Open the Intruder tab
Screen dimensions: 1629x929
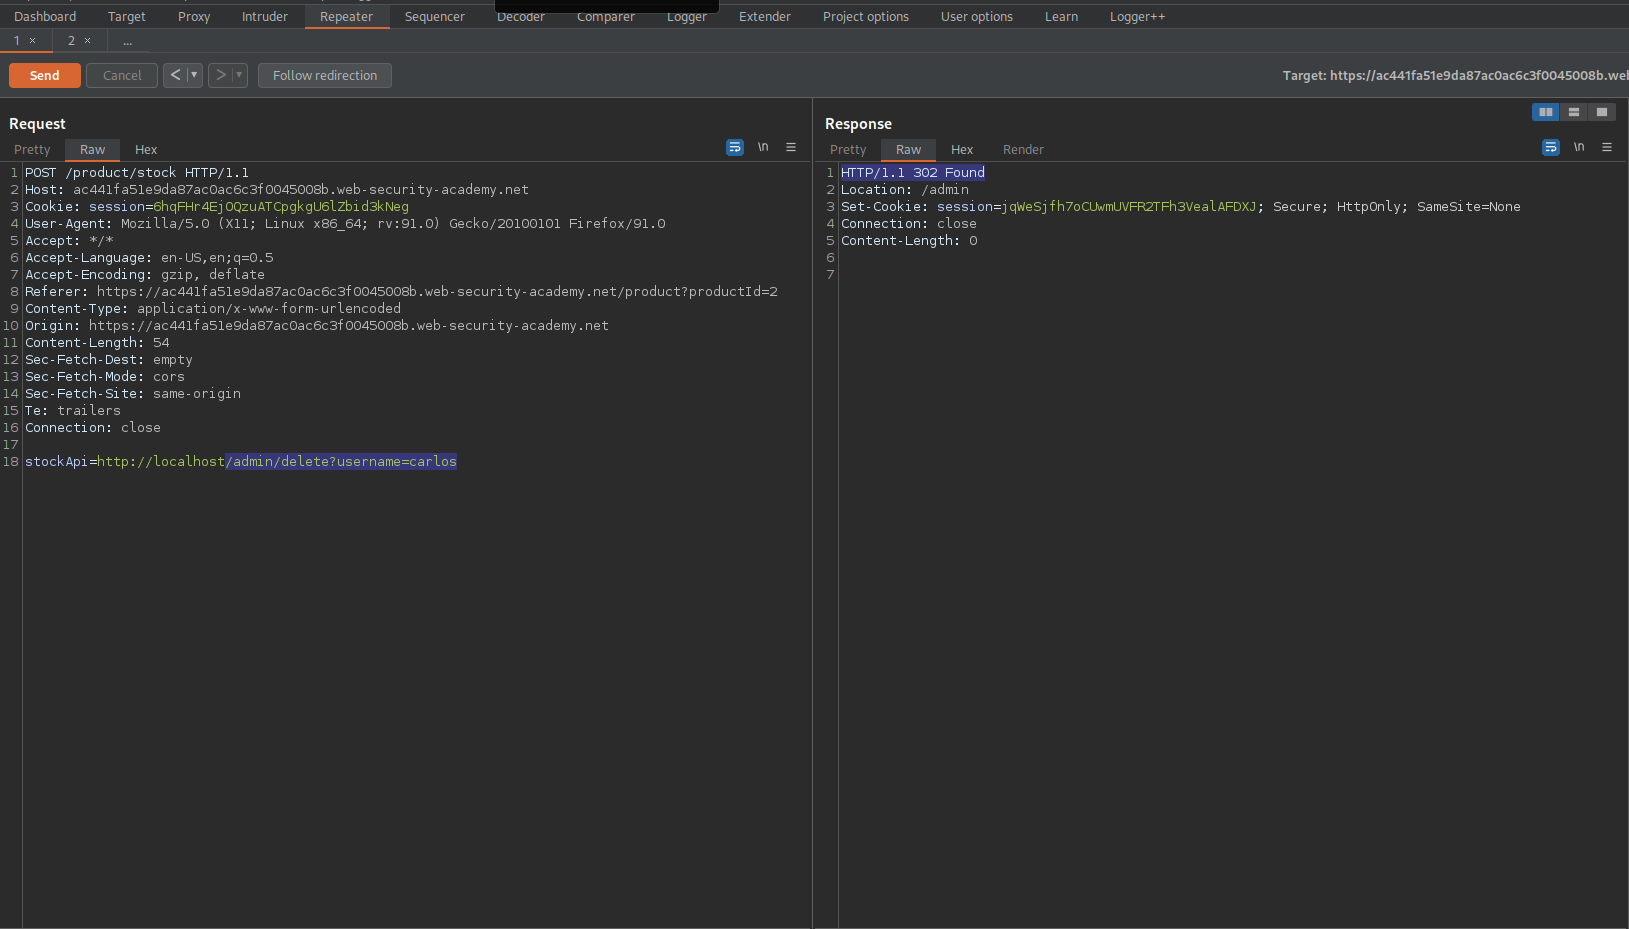click(265, 17)
